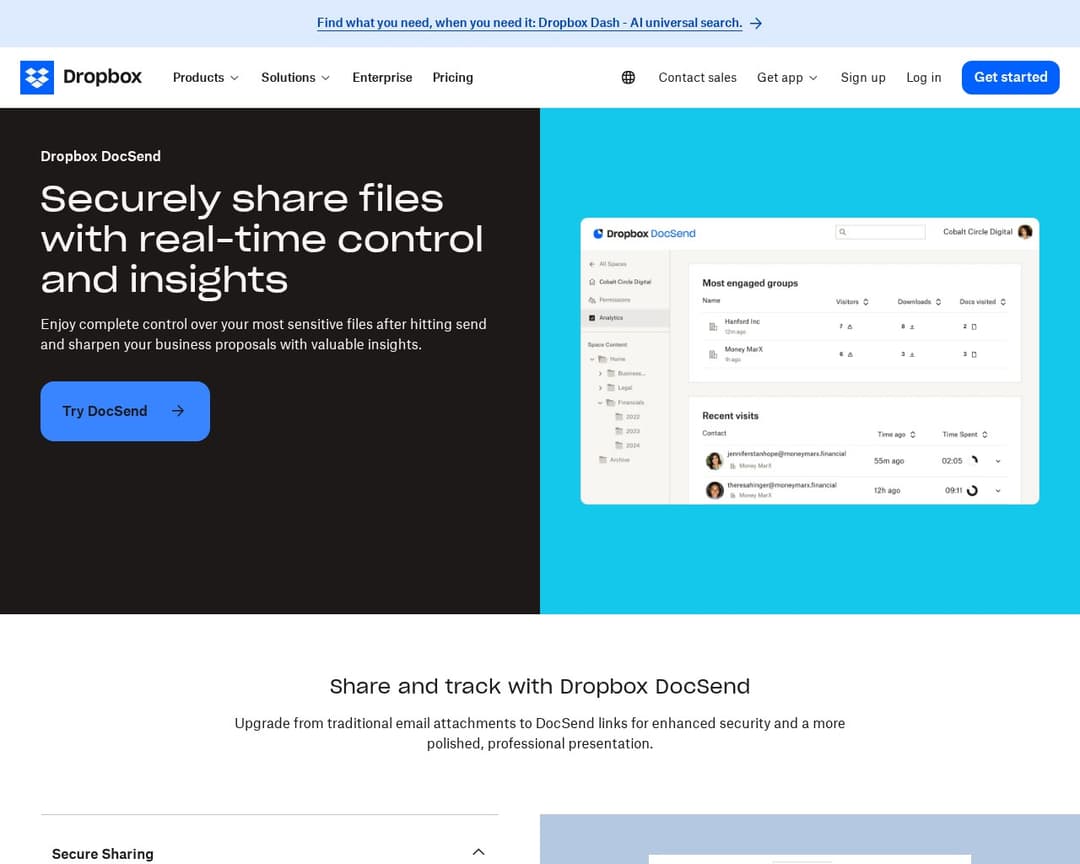Screen dimensions: 1080x864
Task: Open the Dropbox Dash AI universal search link
Action: tap(530, 23)
